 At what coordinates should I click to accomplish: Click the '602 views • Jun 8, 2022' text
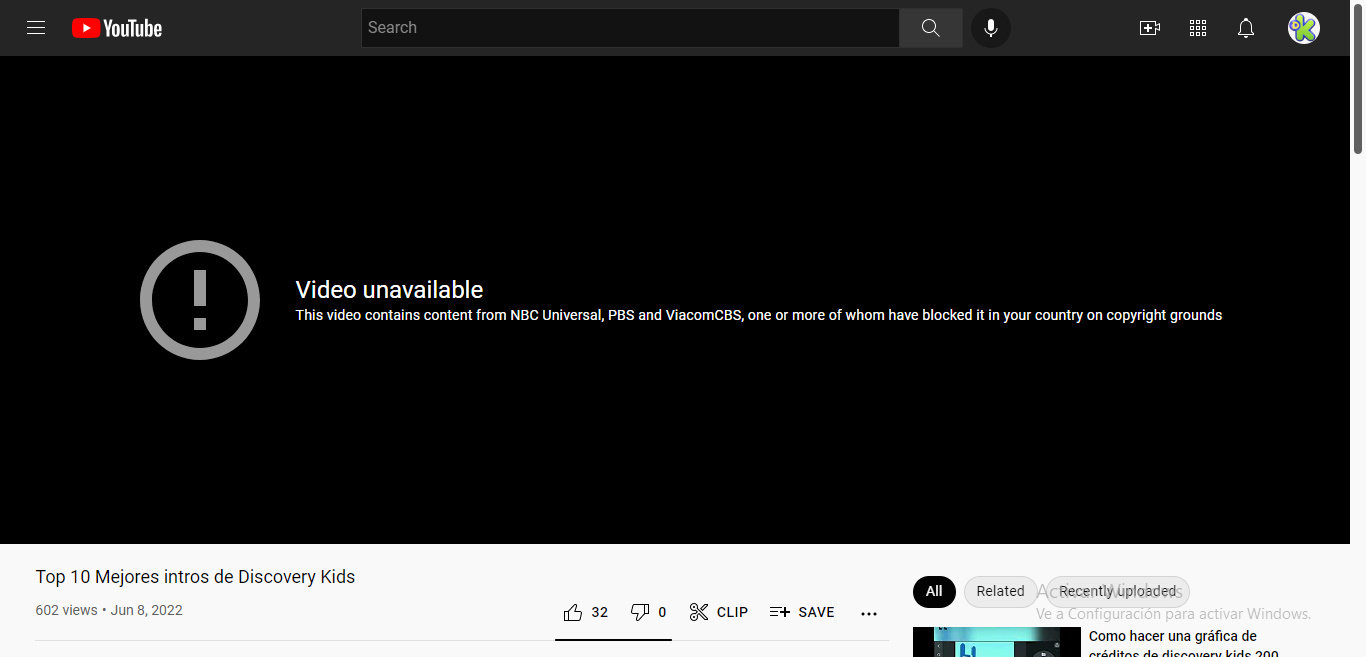point(109,610)
